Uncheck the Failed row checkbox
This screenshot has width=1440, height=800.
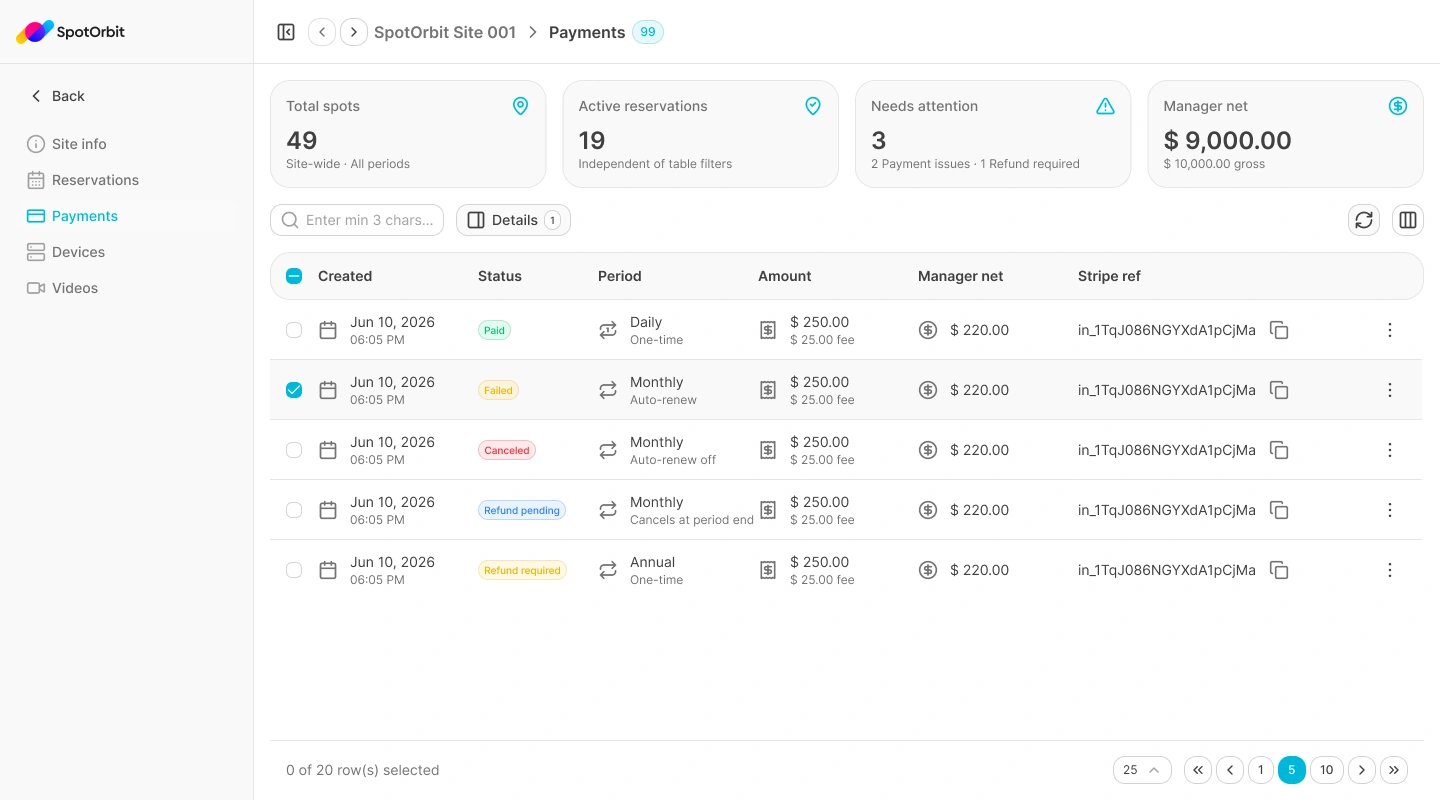click(x=294, y=390)
